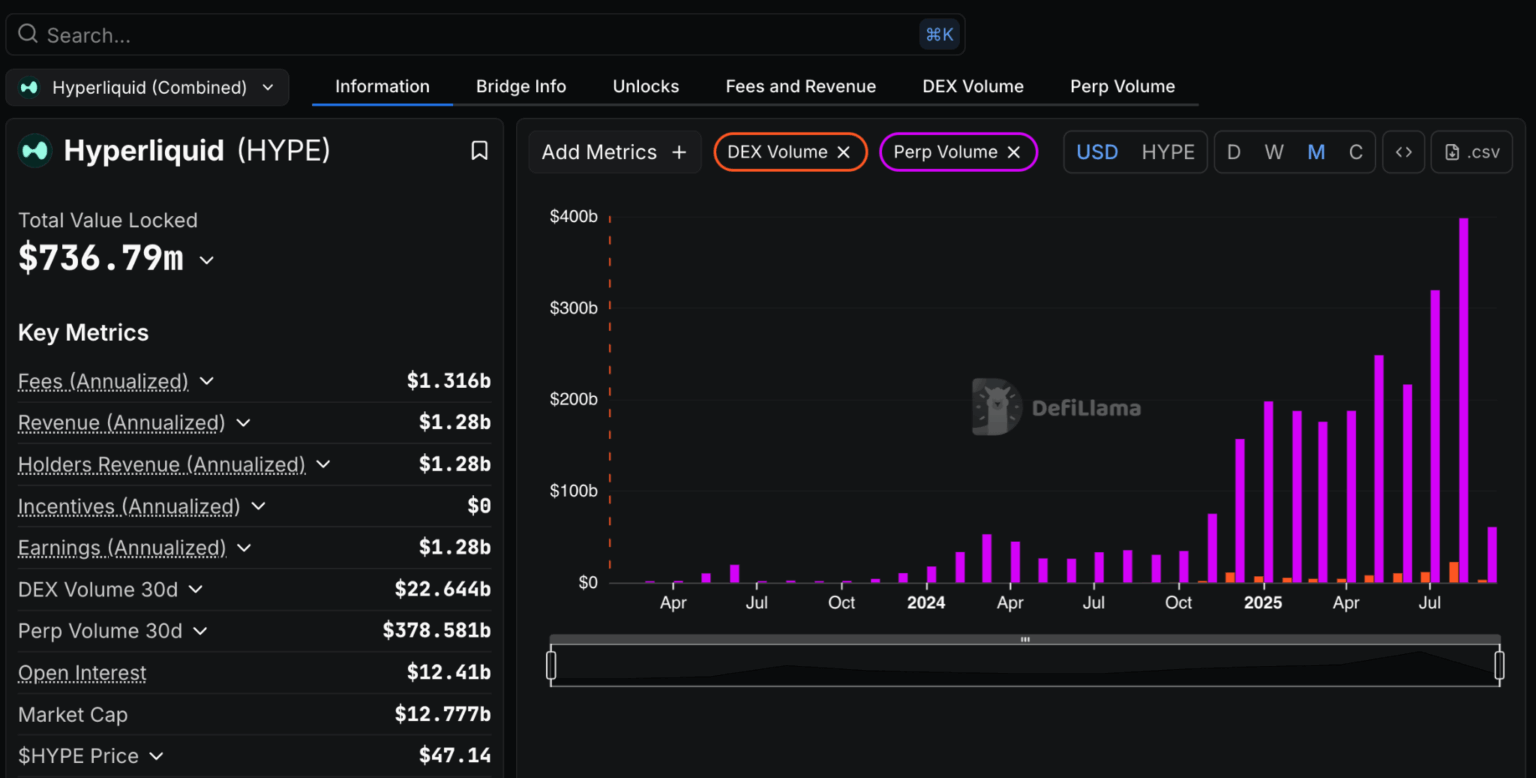The height and width of the screenshot is (778, 1536).
Task: Switch chart interval to weekly (W)
Action: (1274, 151)
